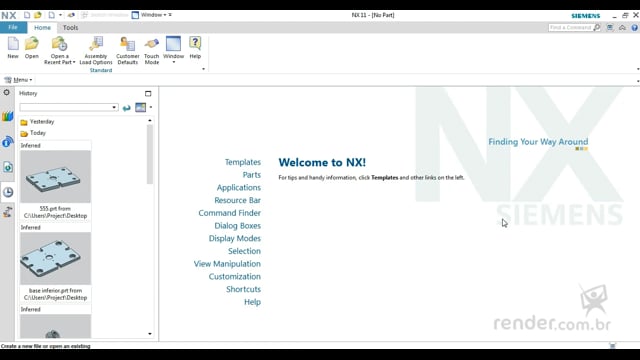Open the 555.prt thumbnail
Image resolution: width=640 pixels, height=360 pixels.
coord(56,176)
